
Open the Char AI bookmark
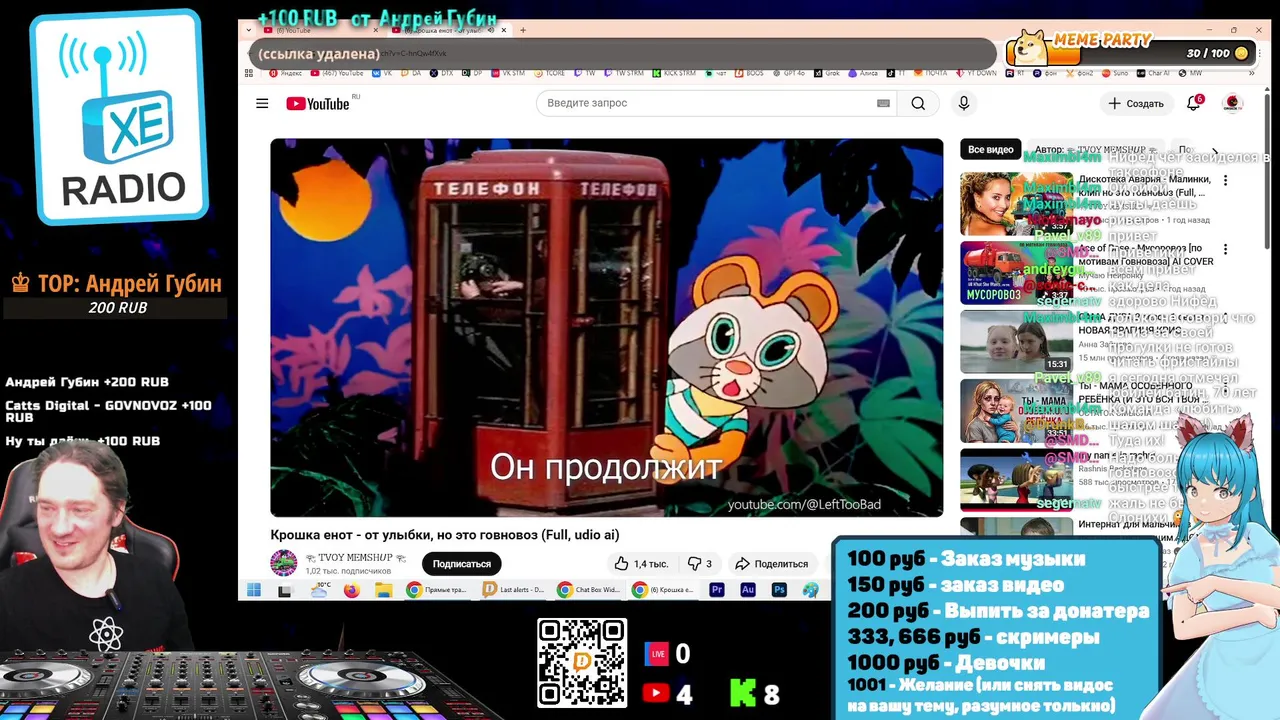click(1154, 73)
